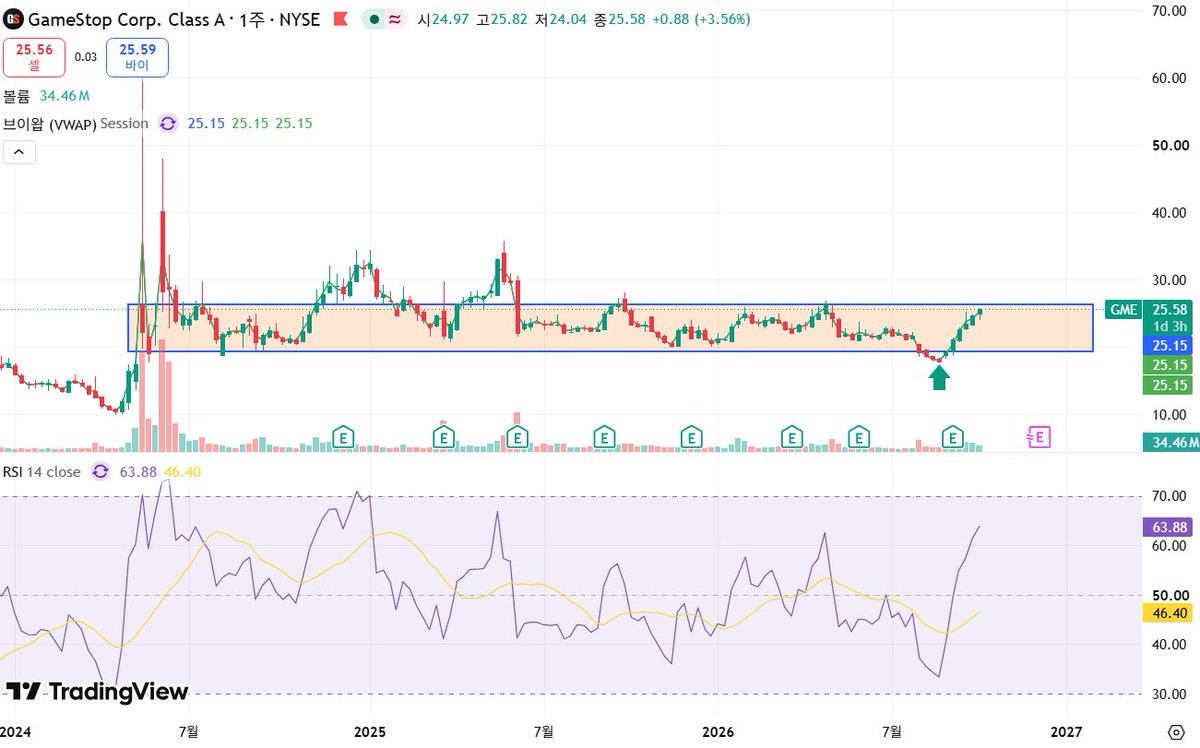Click the purple icon beside RSI 14 close
This screenshot has height=748, width=1200.
[x=100, y=471]
